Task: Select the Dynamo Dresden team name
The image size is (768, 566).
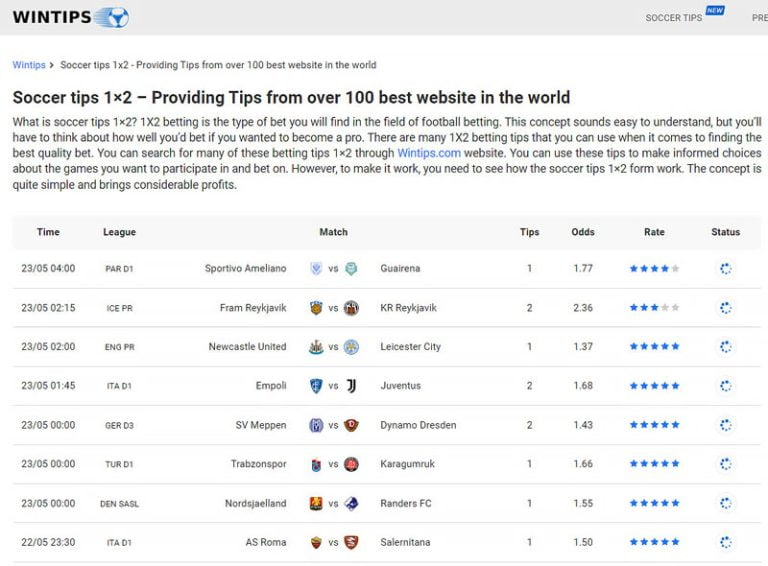Action: (418, 425)
